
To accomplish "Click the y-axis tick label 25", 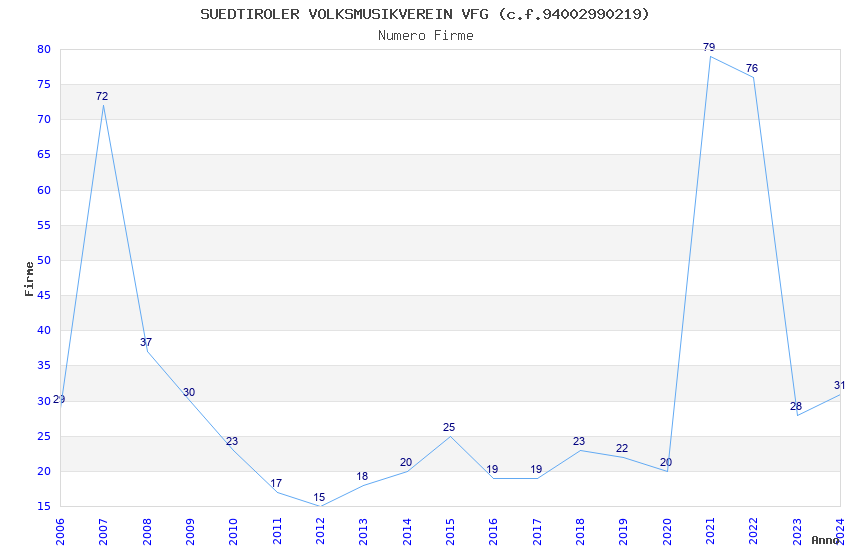I will pos(44,436).
